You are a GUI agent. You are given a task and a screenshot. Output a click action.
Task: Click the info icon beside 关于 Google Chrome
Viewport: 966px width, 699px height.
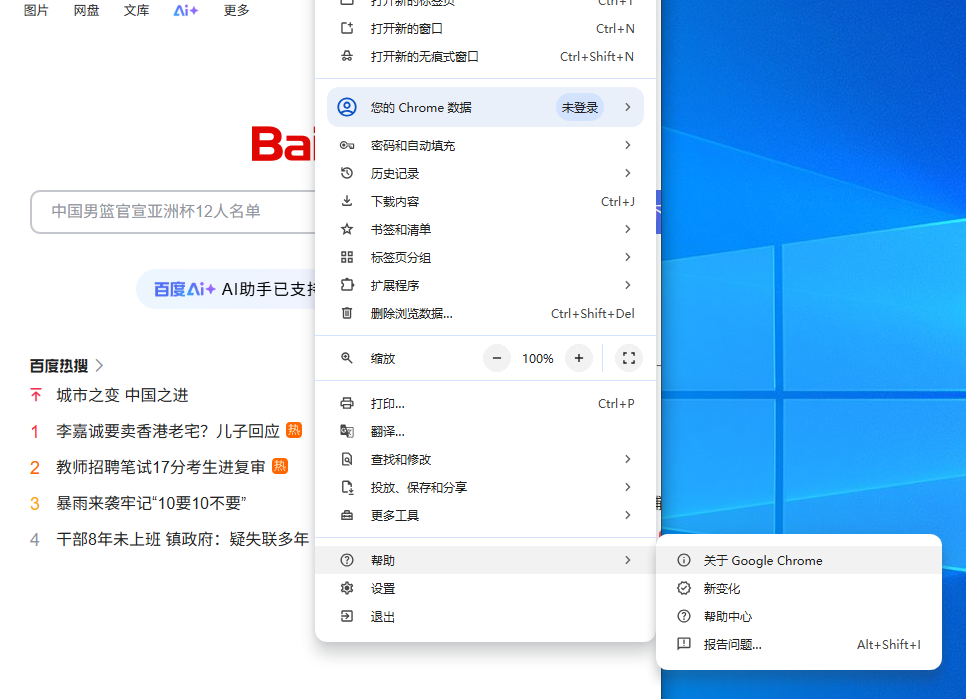683,560
